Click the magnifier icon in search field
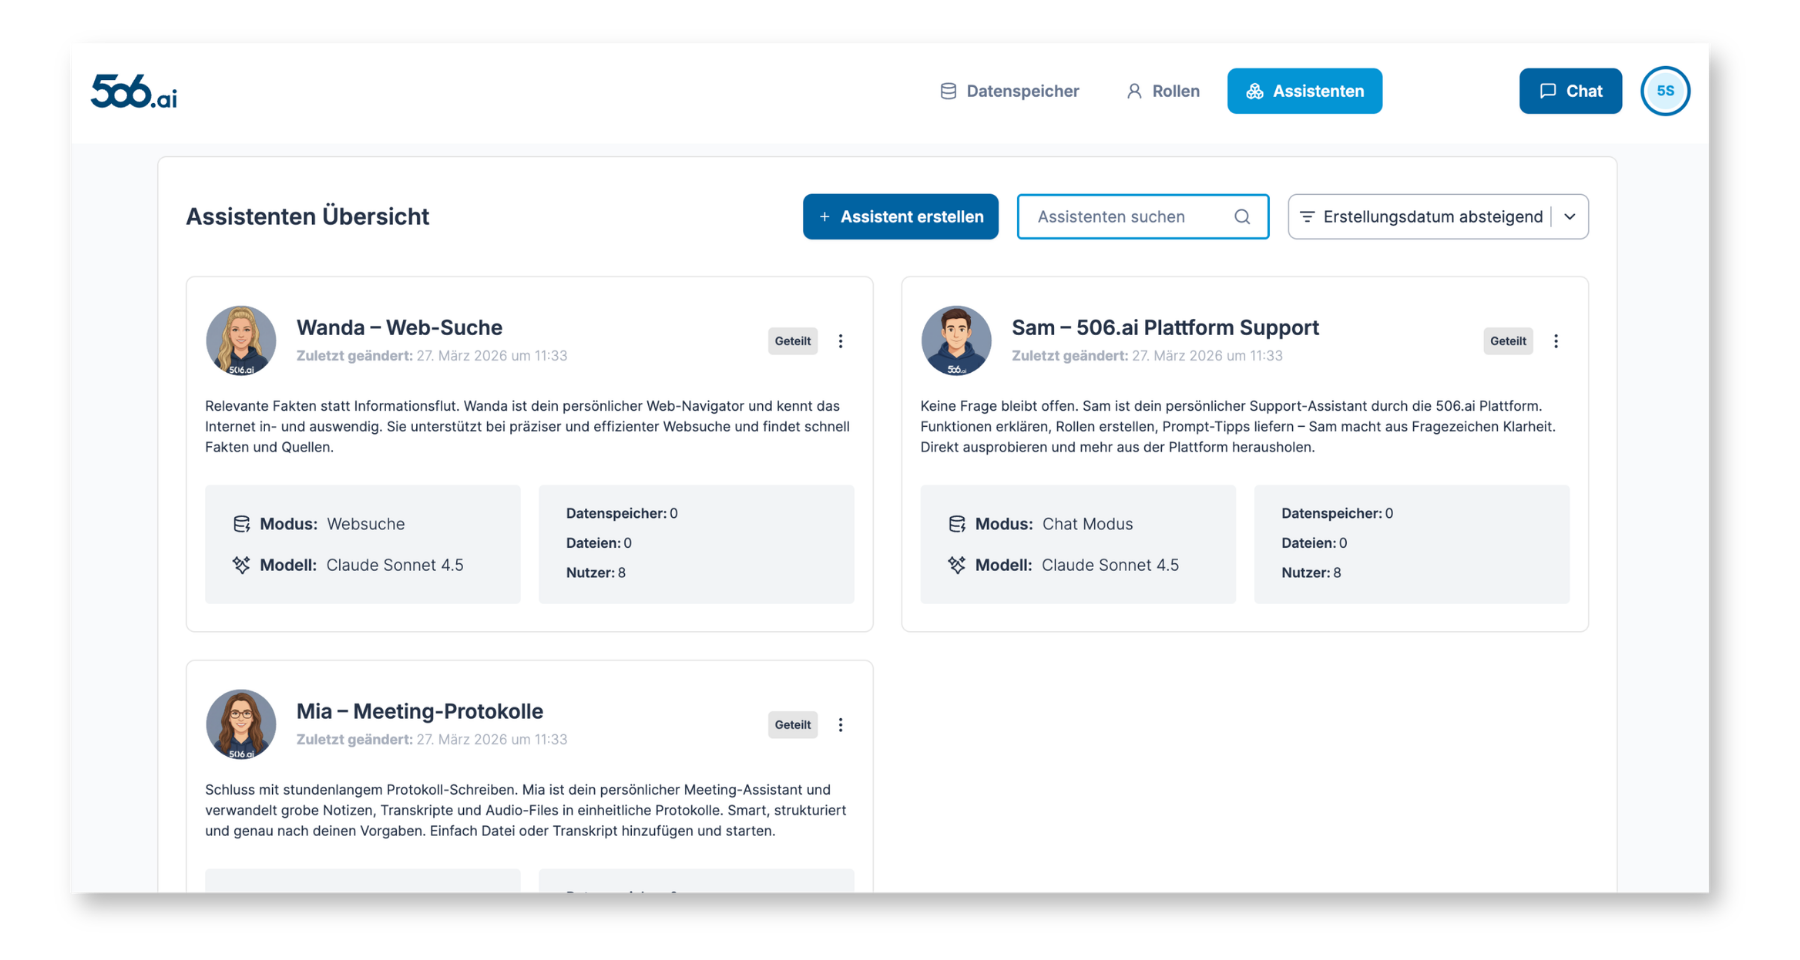 (x=1242, y=217)
